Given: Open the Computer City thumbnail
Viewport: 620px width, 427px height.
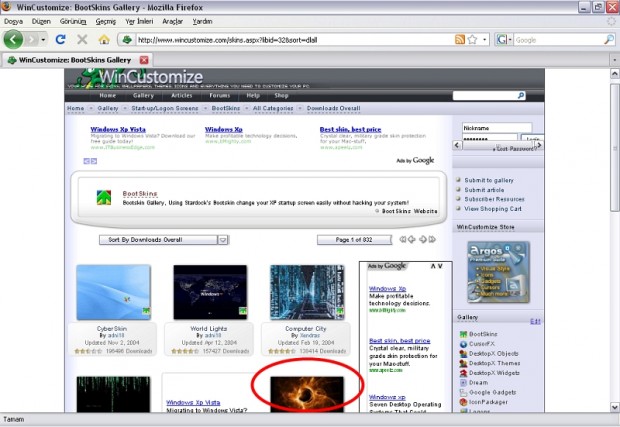Looking at the screenshot, I should (x=307, y=293).
